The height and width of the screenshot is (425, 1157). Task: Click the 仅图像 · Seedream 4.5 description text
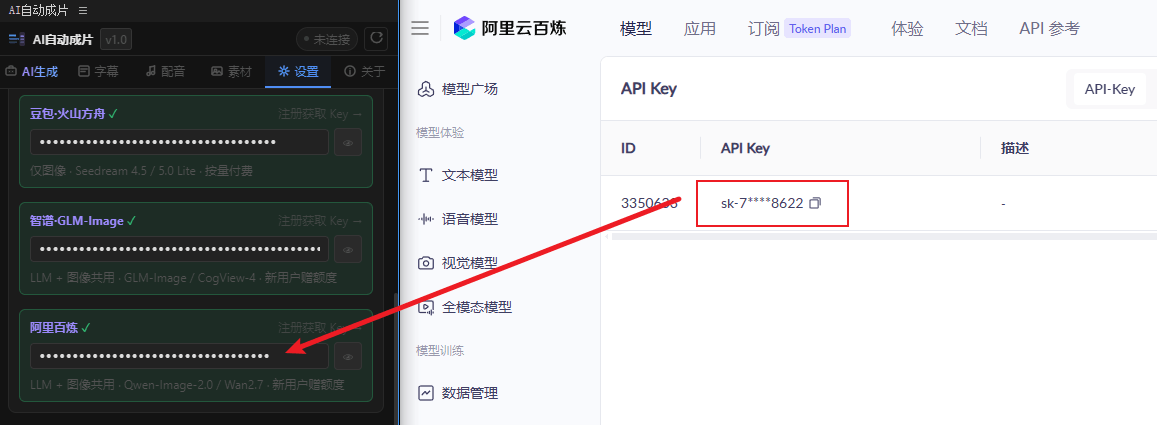pyautogui.click(x=141, y=171)
